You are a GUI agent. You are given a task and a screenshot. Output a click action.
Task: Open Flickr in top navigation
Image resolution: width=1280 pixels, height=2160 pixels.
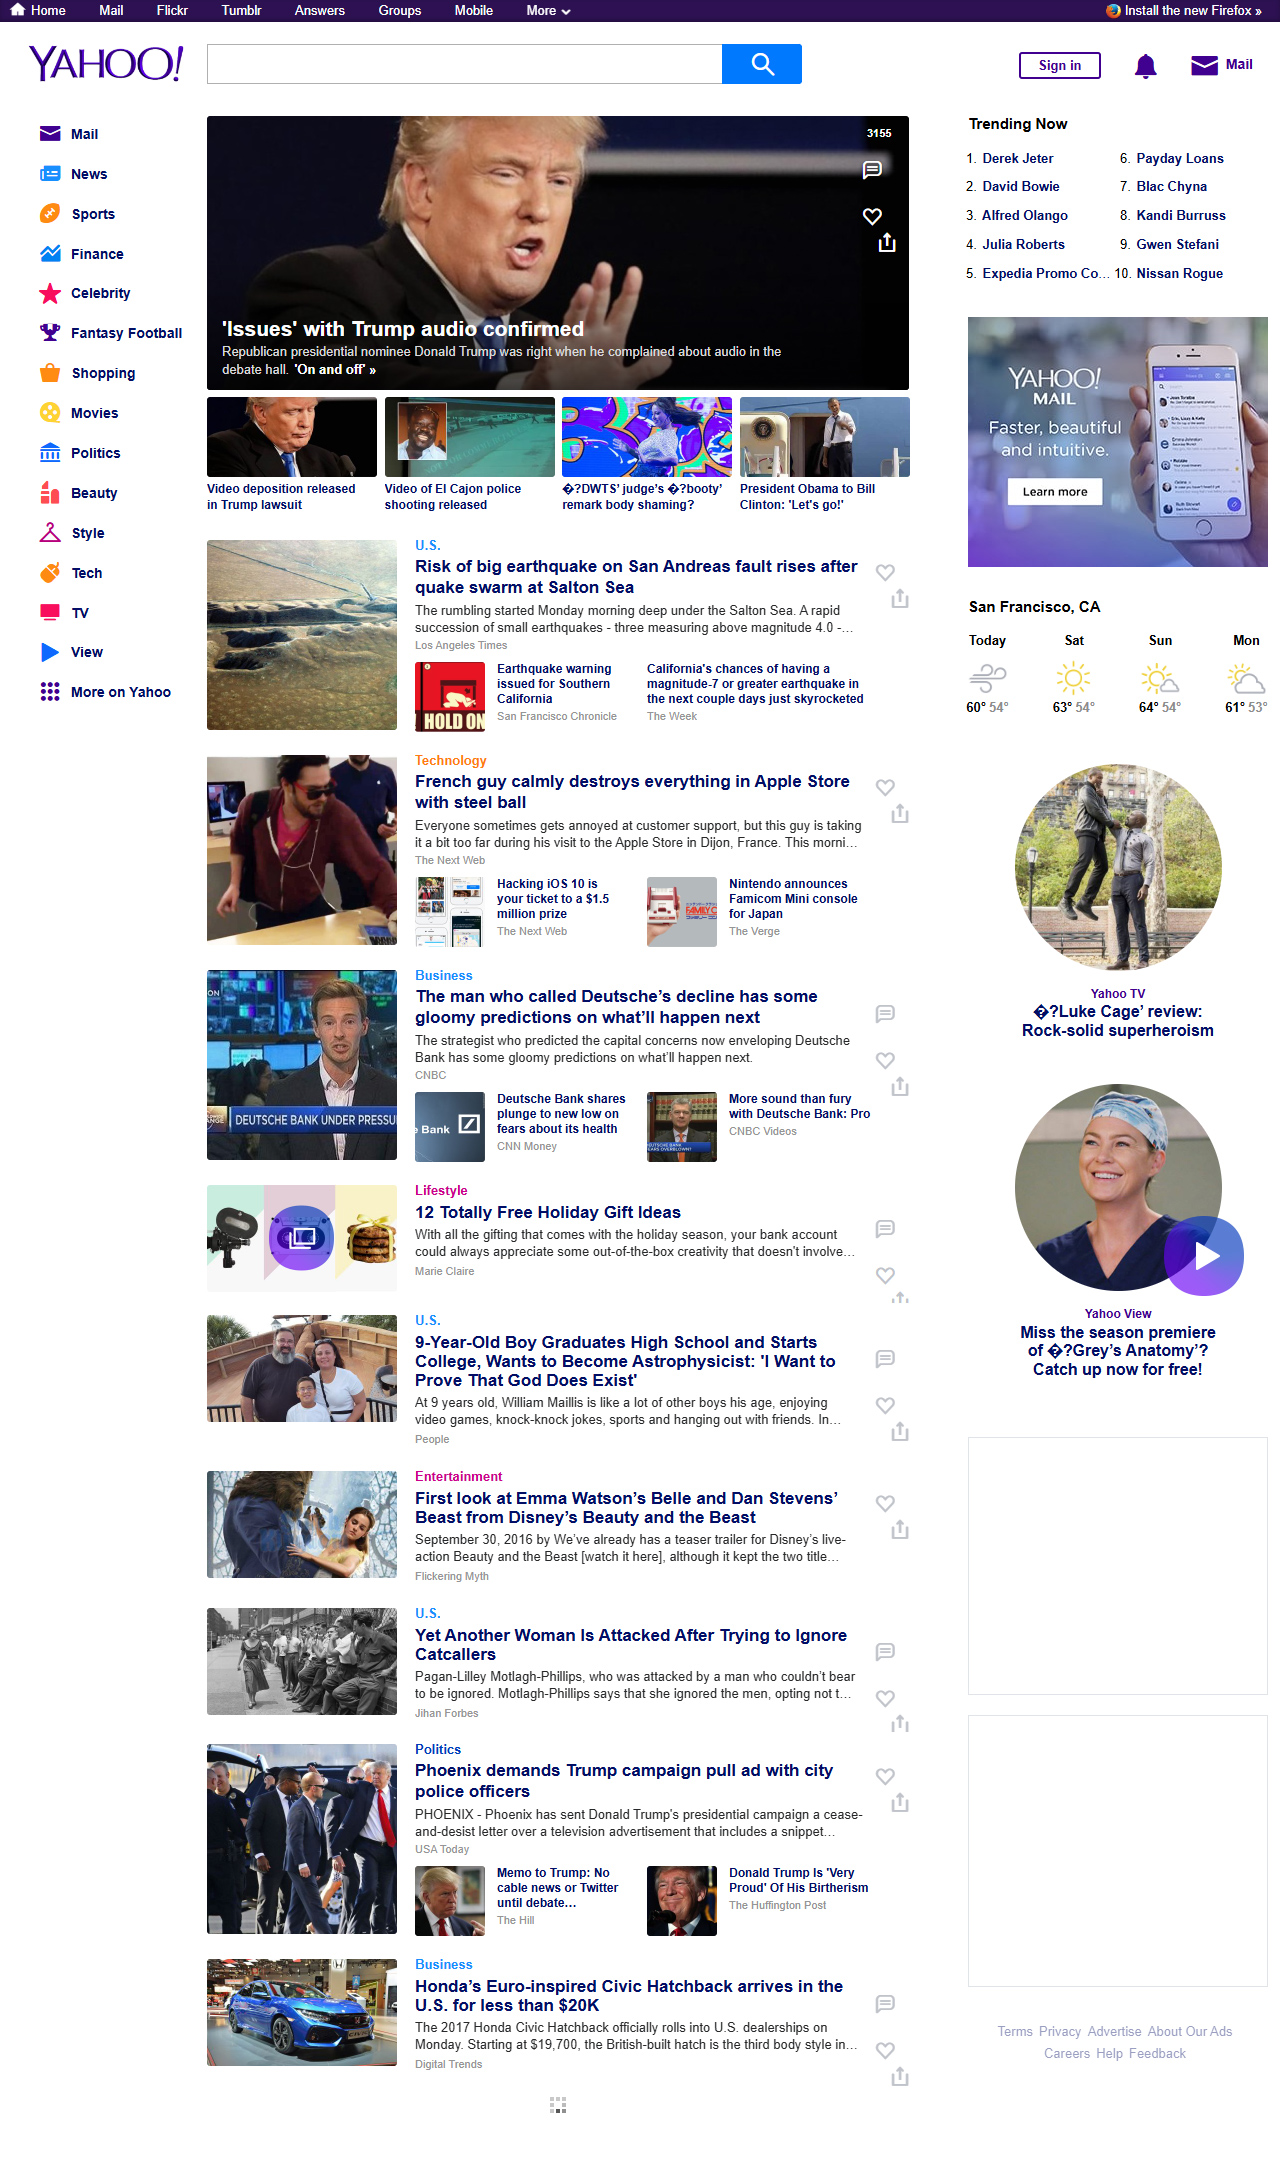pos(172,10)
